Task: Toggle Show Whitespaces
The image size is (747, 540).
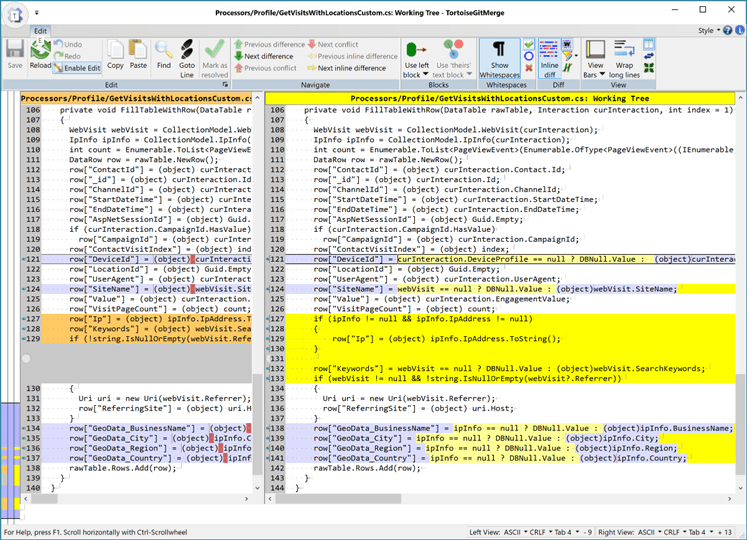Action: [x=499, y=59]
